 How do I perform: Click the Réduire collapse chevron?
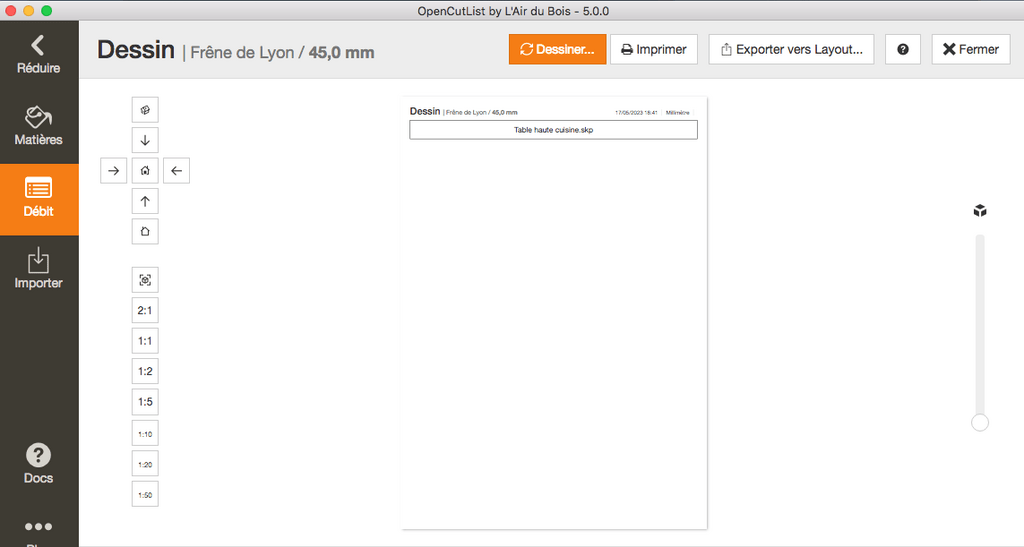(x=38, y=55)
